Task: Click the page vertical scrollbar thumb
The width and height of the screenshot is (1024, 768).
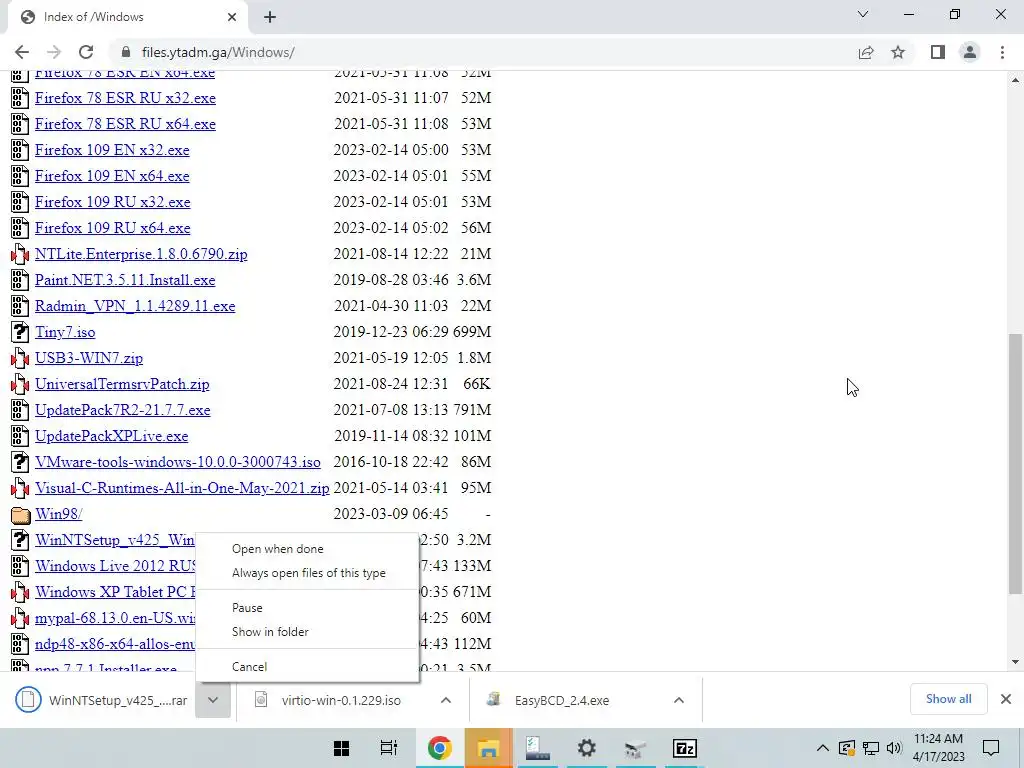Action: (1015, 464)
